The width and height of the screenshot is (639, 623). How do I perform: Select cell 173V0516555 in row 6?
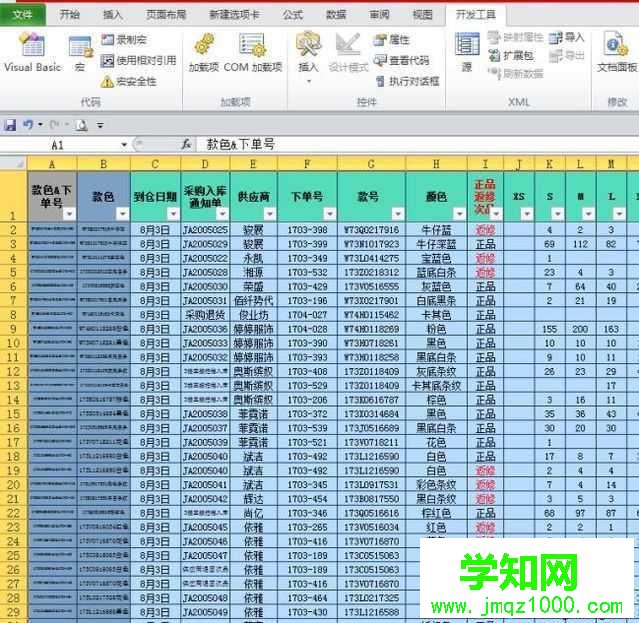(371, 286)
